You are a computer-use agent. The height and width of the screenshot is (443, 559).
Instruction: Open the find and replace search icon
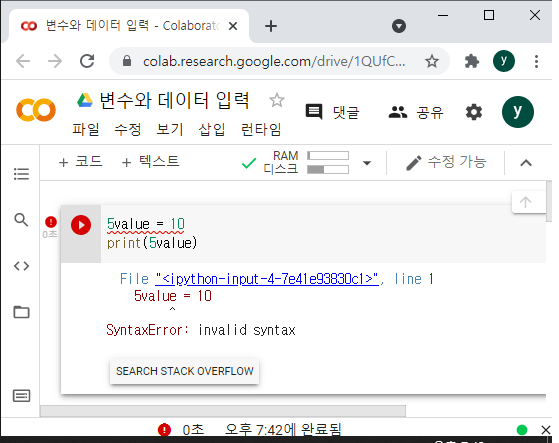point(21,220)
